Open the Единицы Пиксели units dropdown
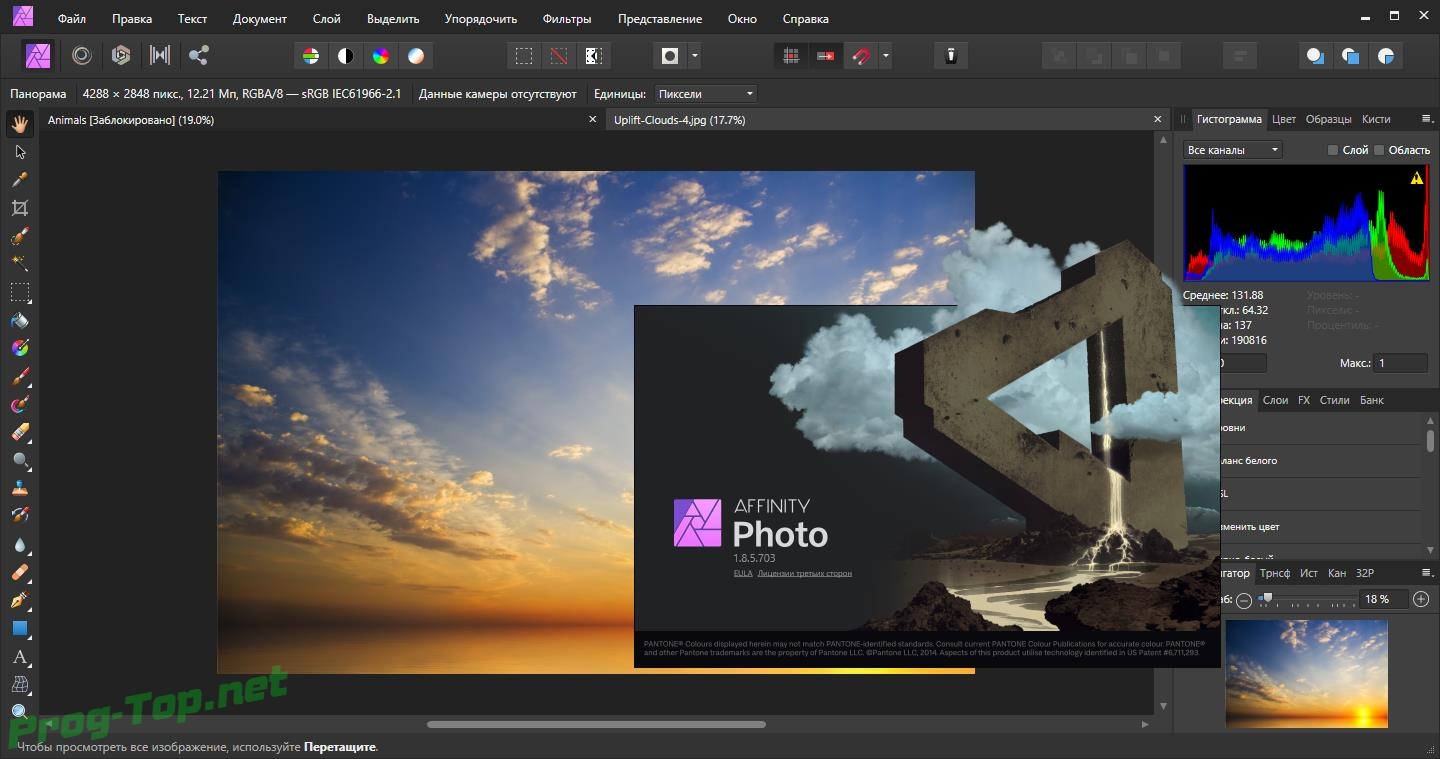Viewport: 1440px width, 759px height. tap(706, 94)
